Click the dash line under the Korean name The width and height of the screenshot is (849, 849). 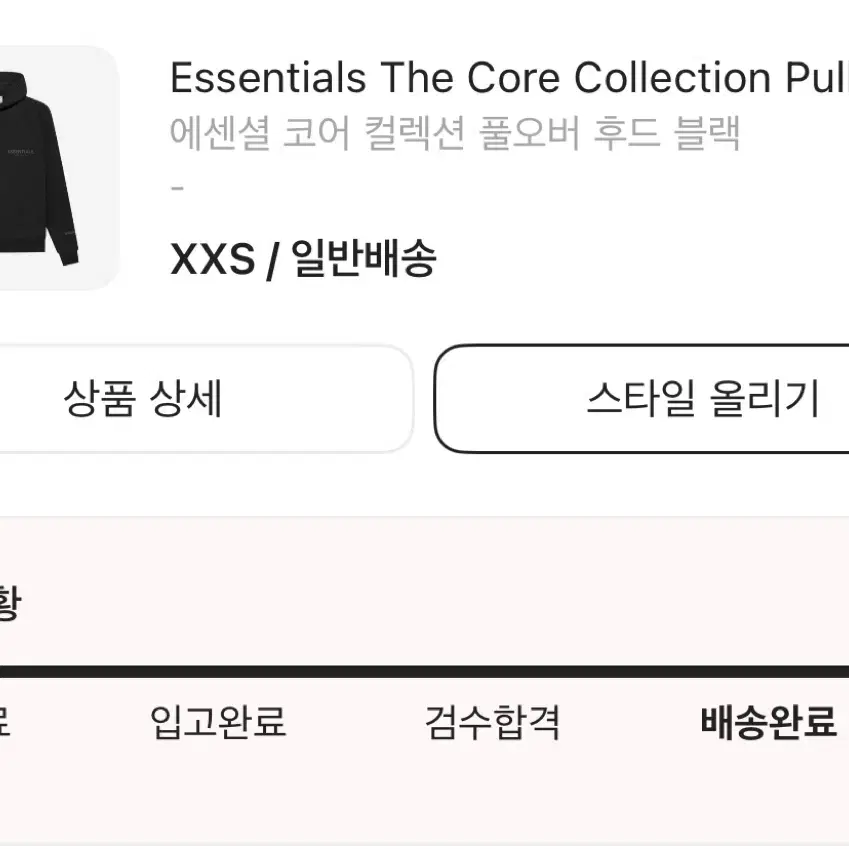click(x=178, y=188)
